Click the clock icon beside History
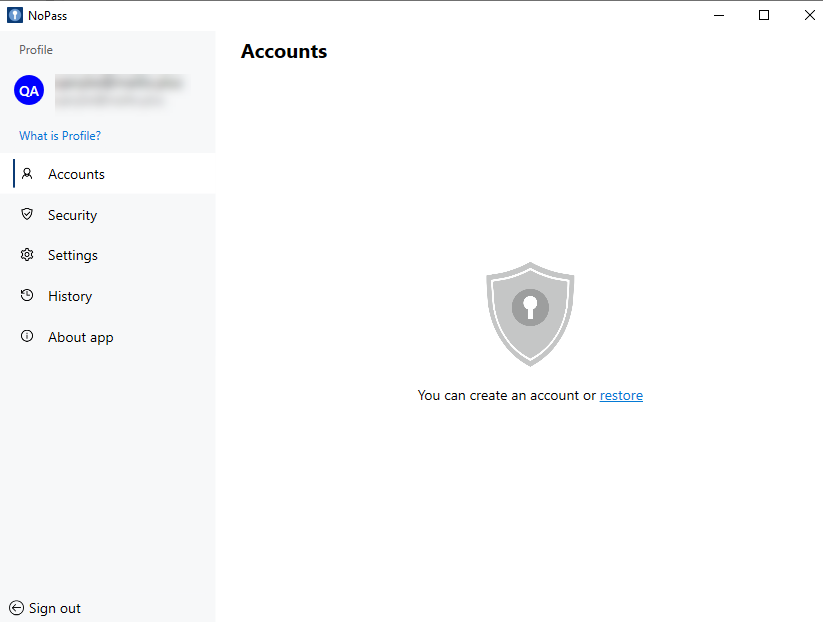This screenshot has width=823, height=622. click(x=27, y=296)
